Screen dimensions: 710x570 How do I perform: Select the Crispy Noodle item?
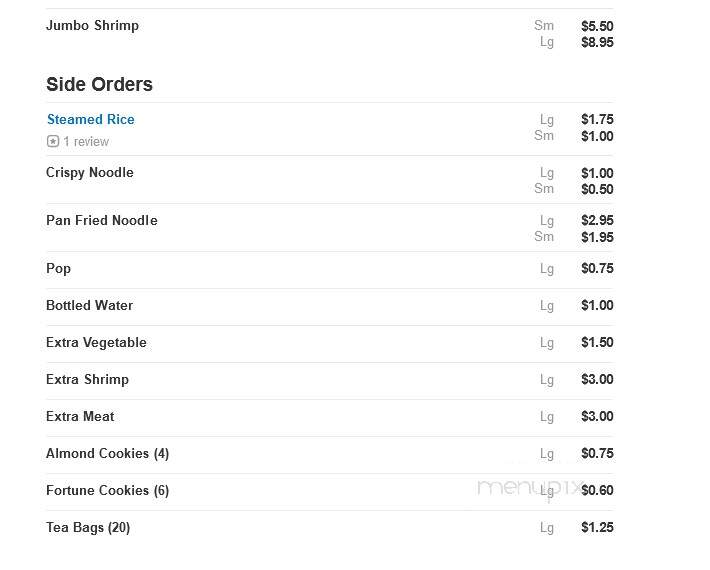tap(90, 173)
